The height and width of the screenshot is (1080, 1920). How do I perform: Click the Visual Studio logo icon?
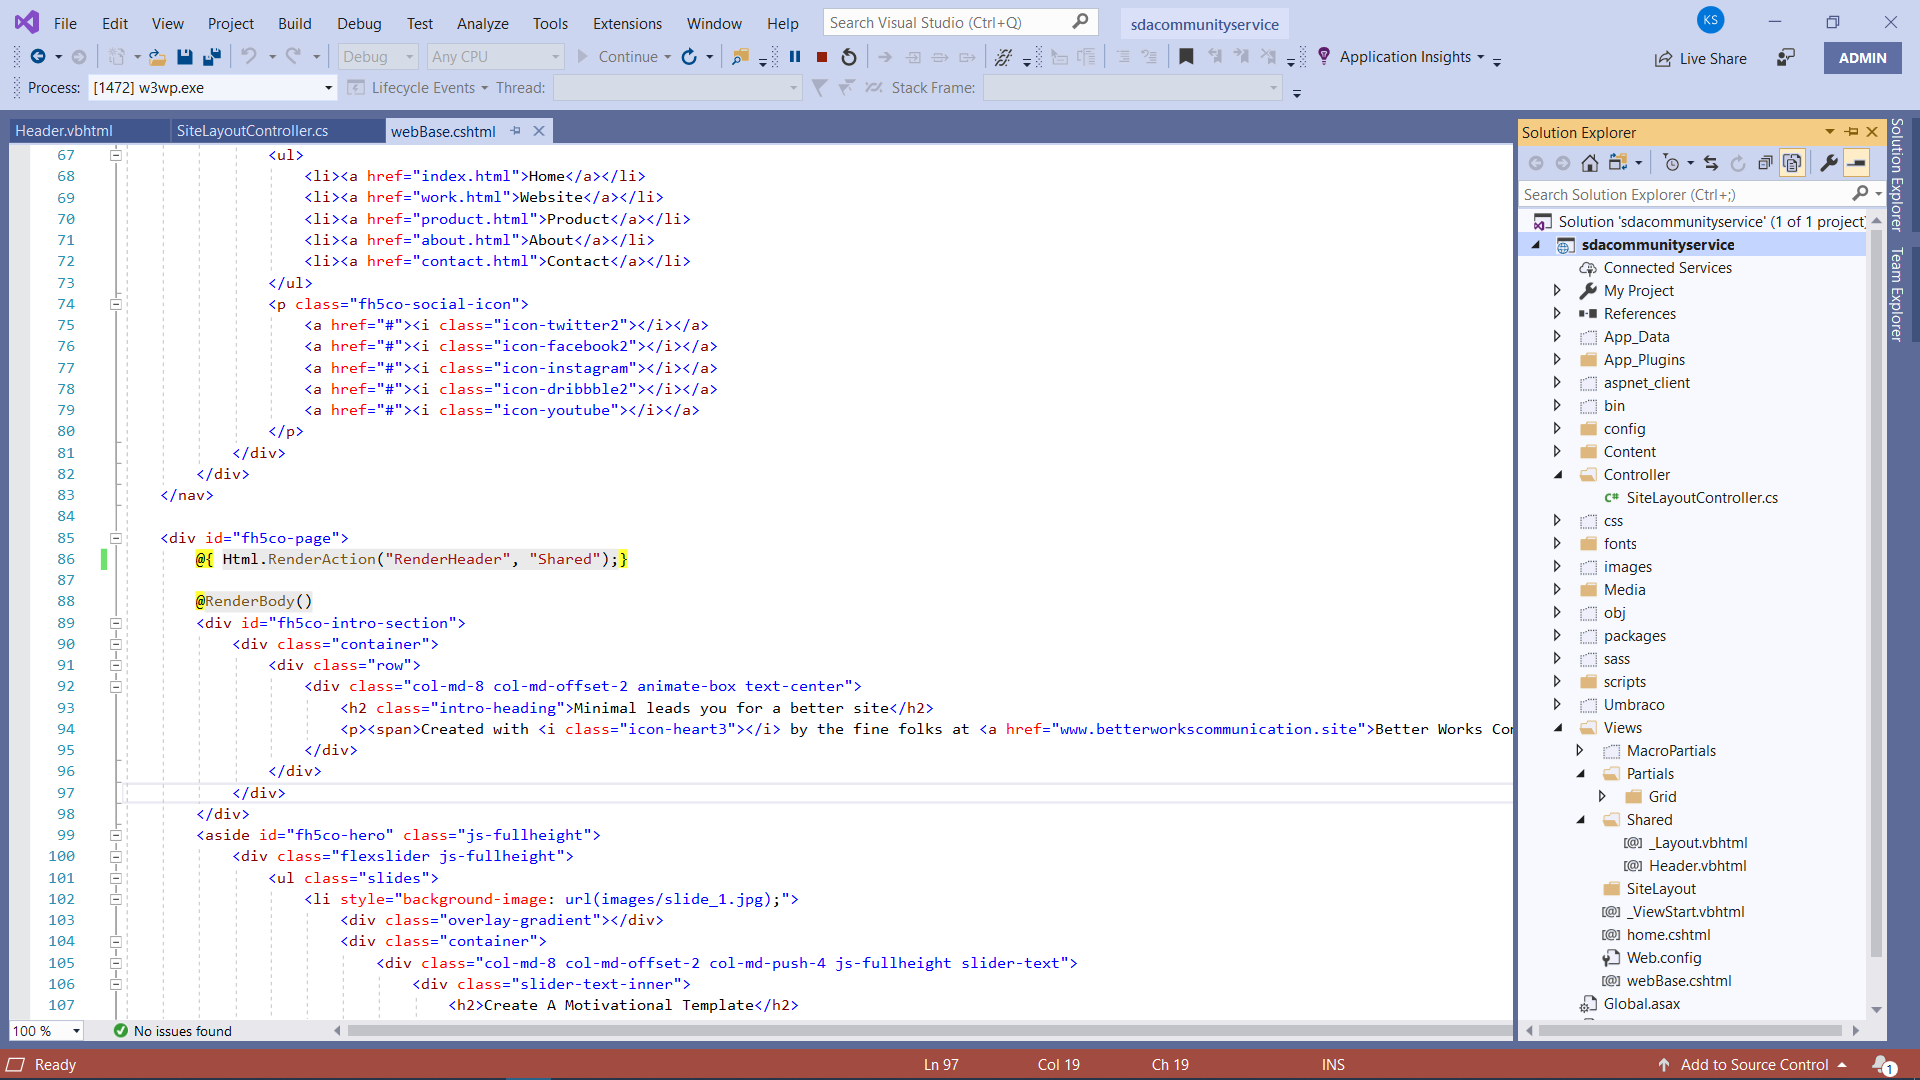point(27,22)
